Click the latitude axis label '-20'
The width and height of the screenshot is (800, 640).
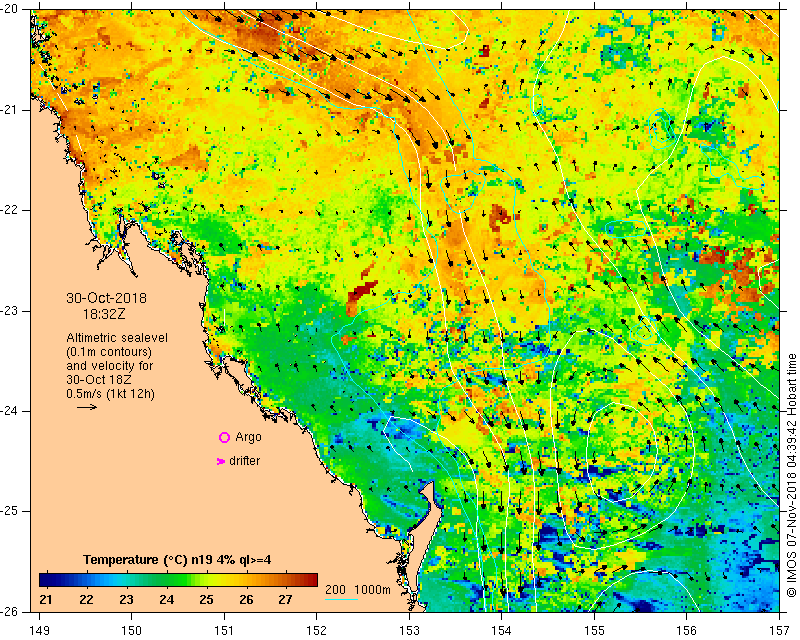click(10, 9)
